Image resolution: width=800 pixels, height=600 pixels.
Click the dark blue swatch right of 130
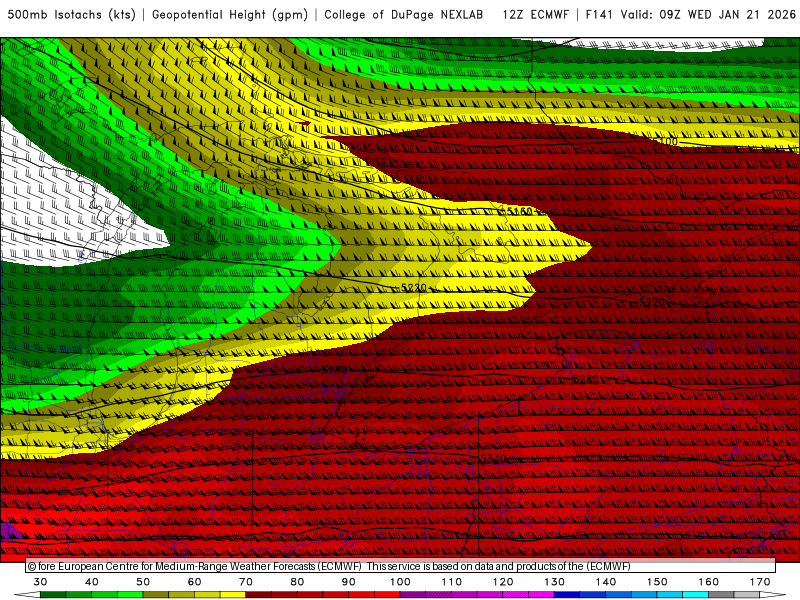(567, 595)
